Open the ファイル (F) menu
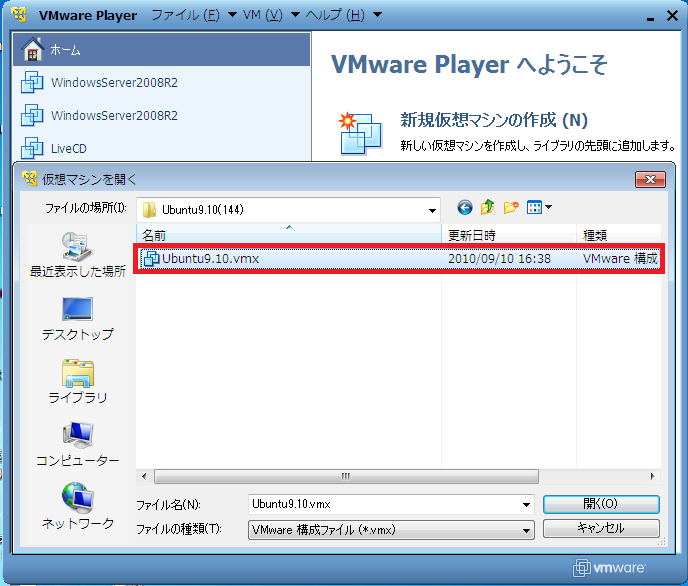 click(x=185, y=15)
